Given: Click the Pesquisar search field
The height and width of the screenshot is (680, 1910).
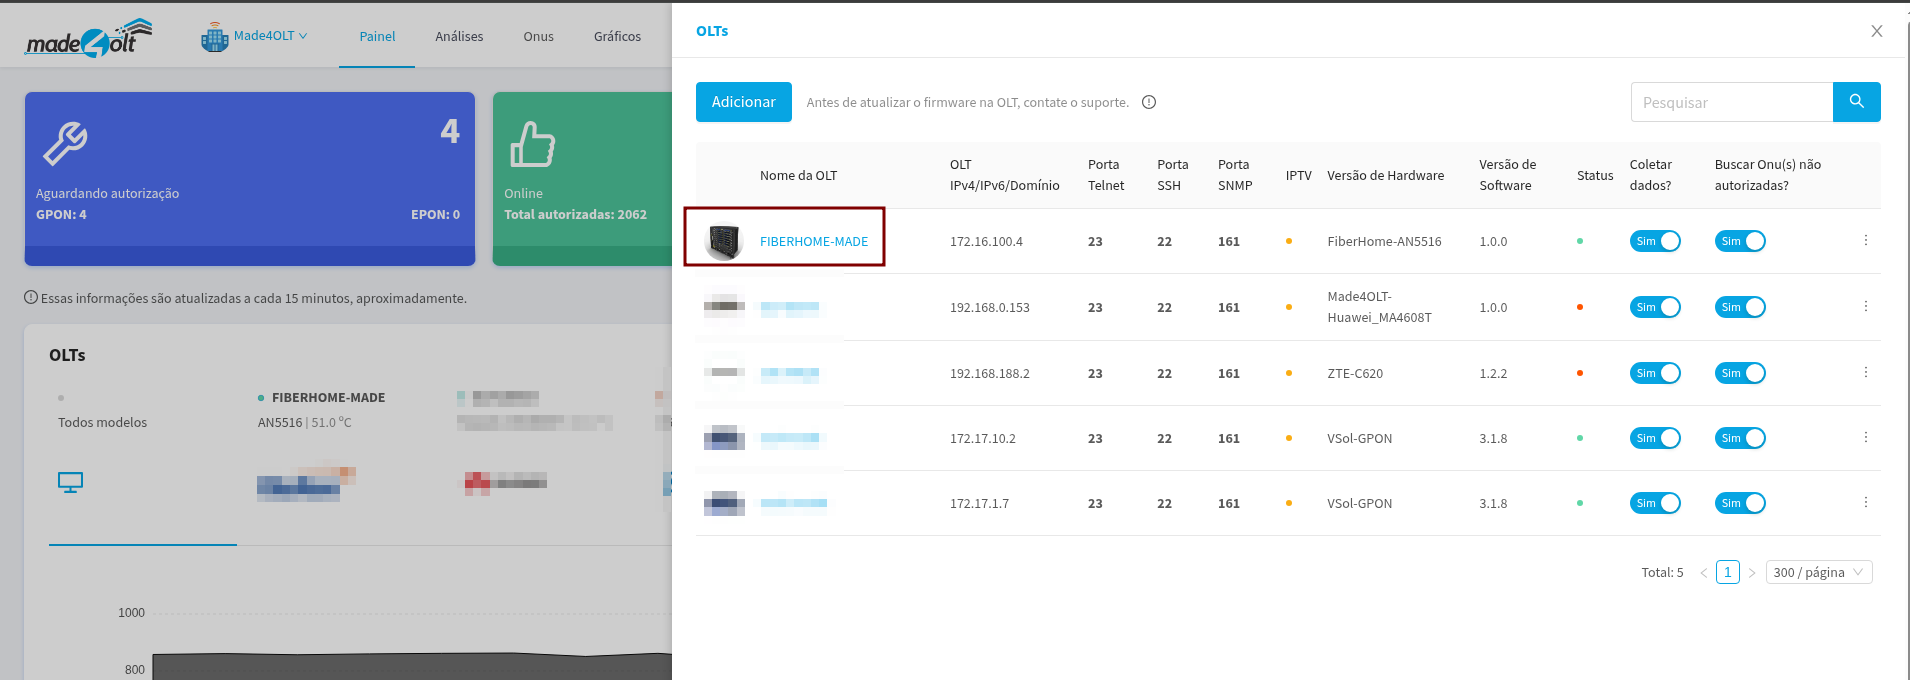Looking at the screenshot, I should 1731,102.
